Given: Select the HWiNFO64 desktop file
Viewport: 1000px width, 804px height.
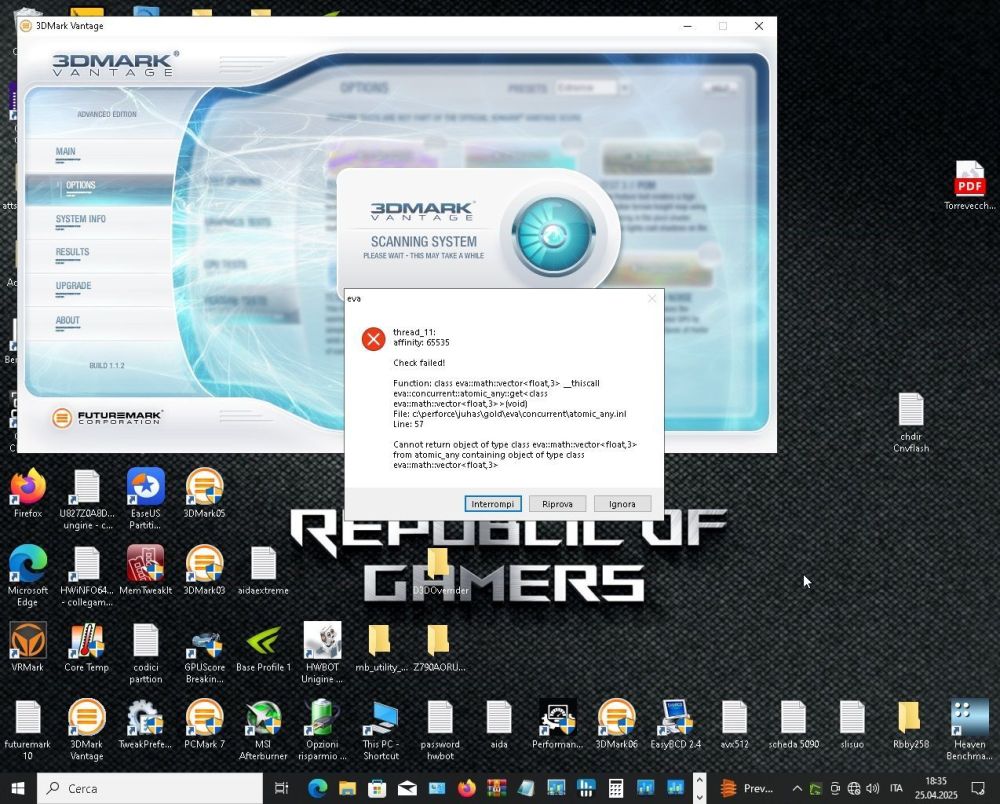Looking at the screenshot, I should 87,576.
